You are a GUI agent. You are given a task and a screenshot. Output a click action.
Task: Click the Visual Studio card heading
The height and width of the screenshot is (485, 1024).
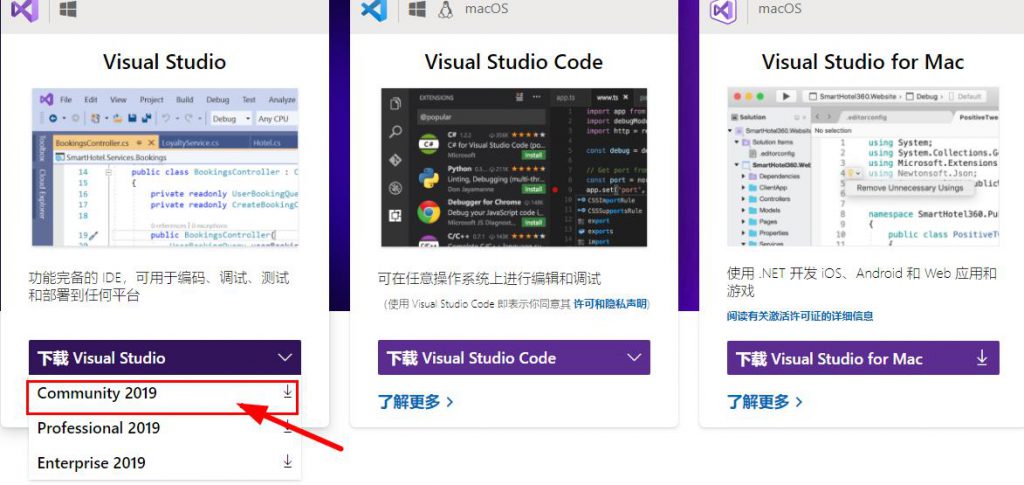pyautogui.click(x=165, y=62)
